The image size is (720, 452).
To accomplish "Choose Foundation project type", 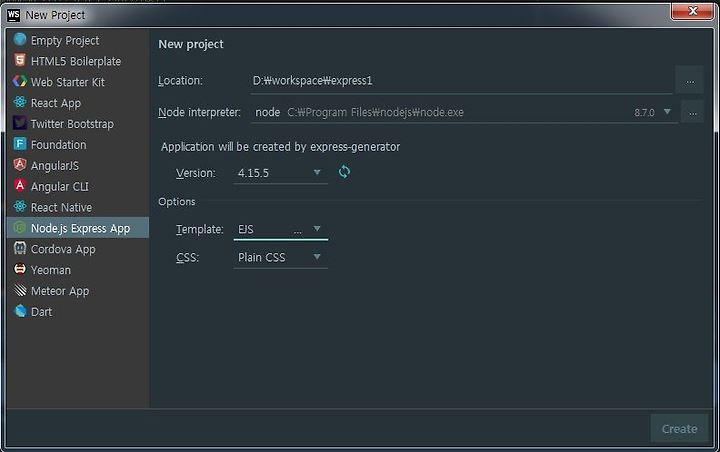I will pyautogui.click(x=78, y=145).
